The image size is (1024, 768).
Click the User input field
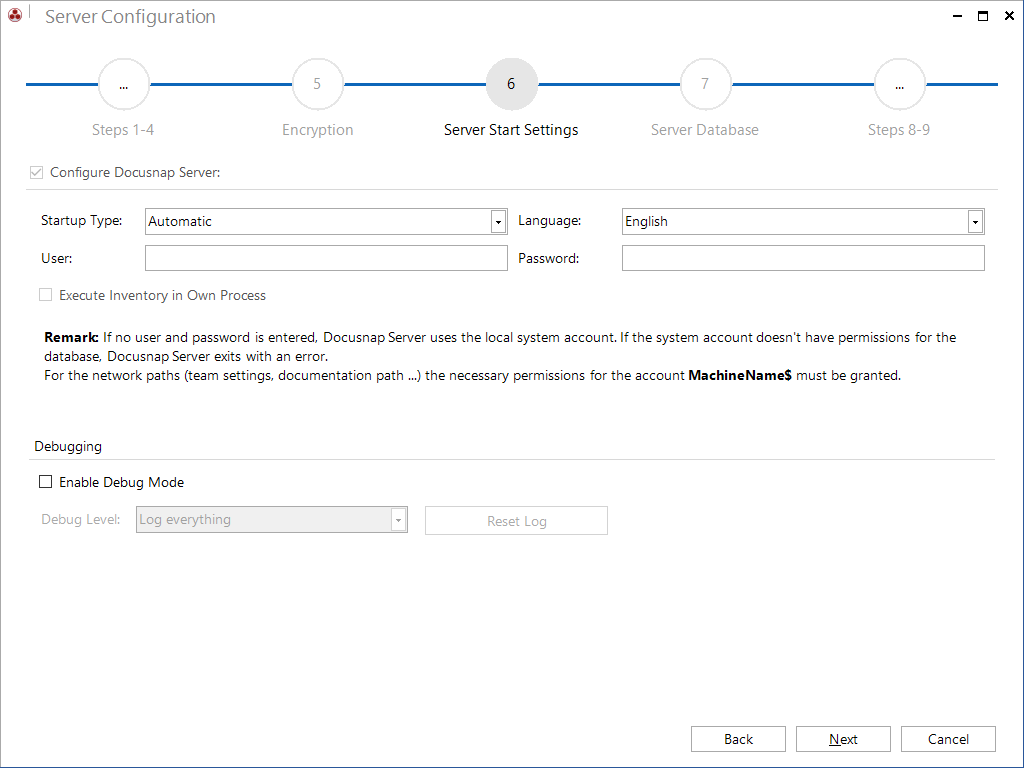click(x=326, y=258)
